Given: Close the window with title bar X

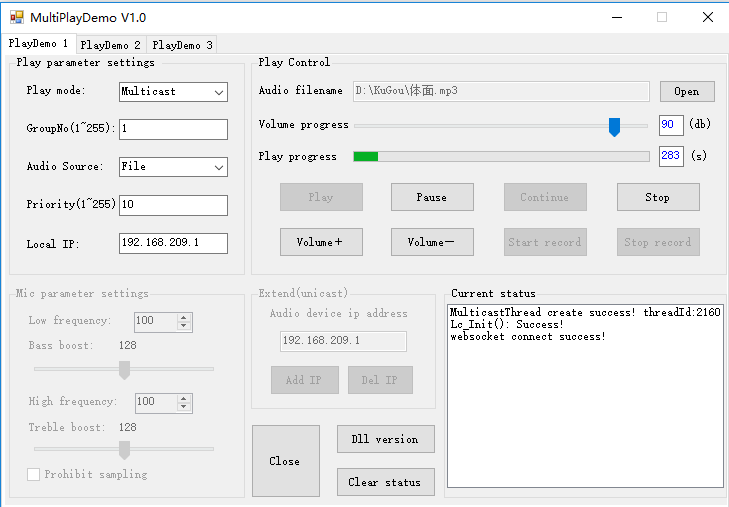Looking at the screenshot, I should [x=707, y=18].
